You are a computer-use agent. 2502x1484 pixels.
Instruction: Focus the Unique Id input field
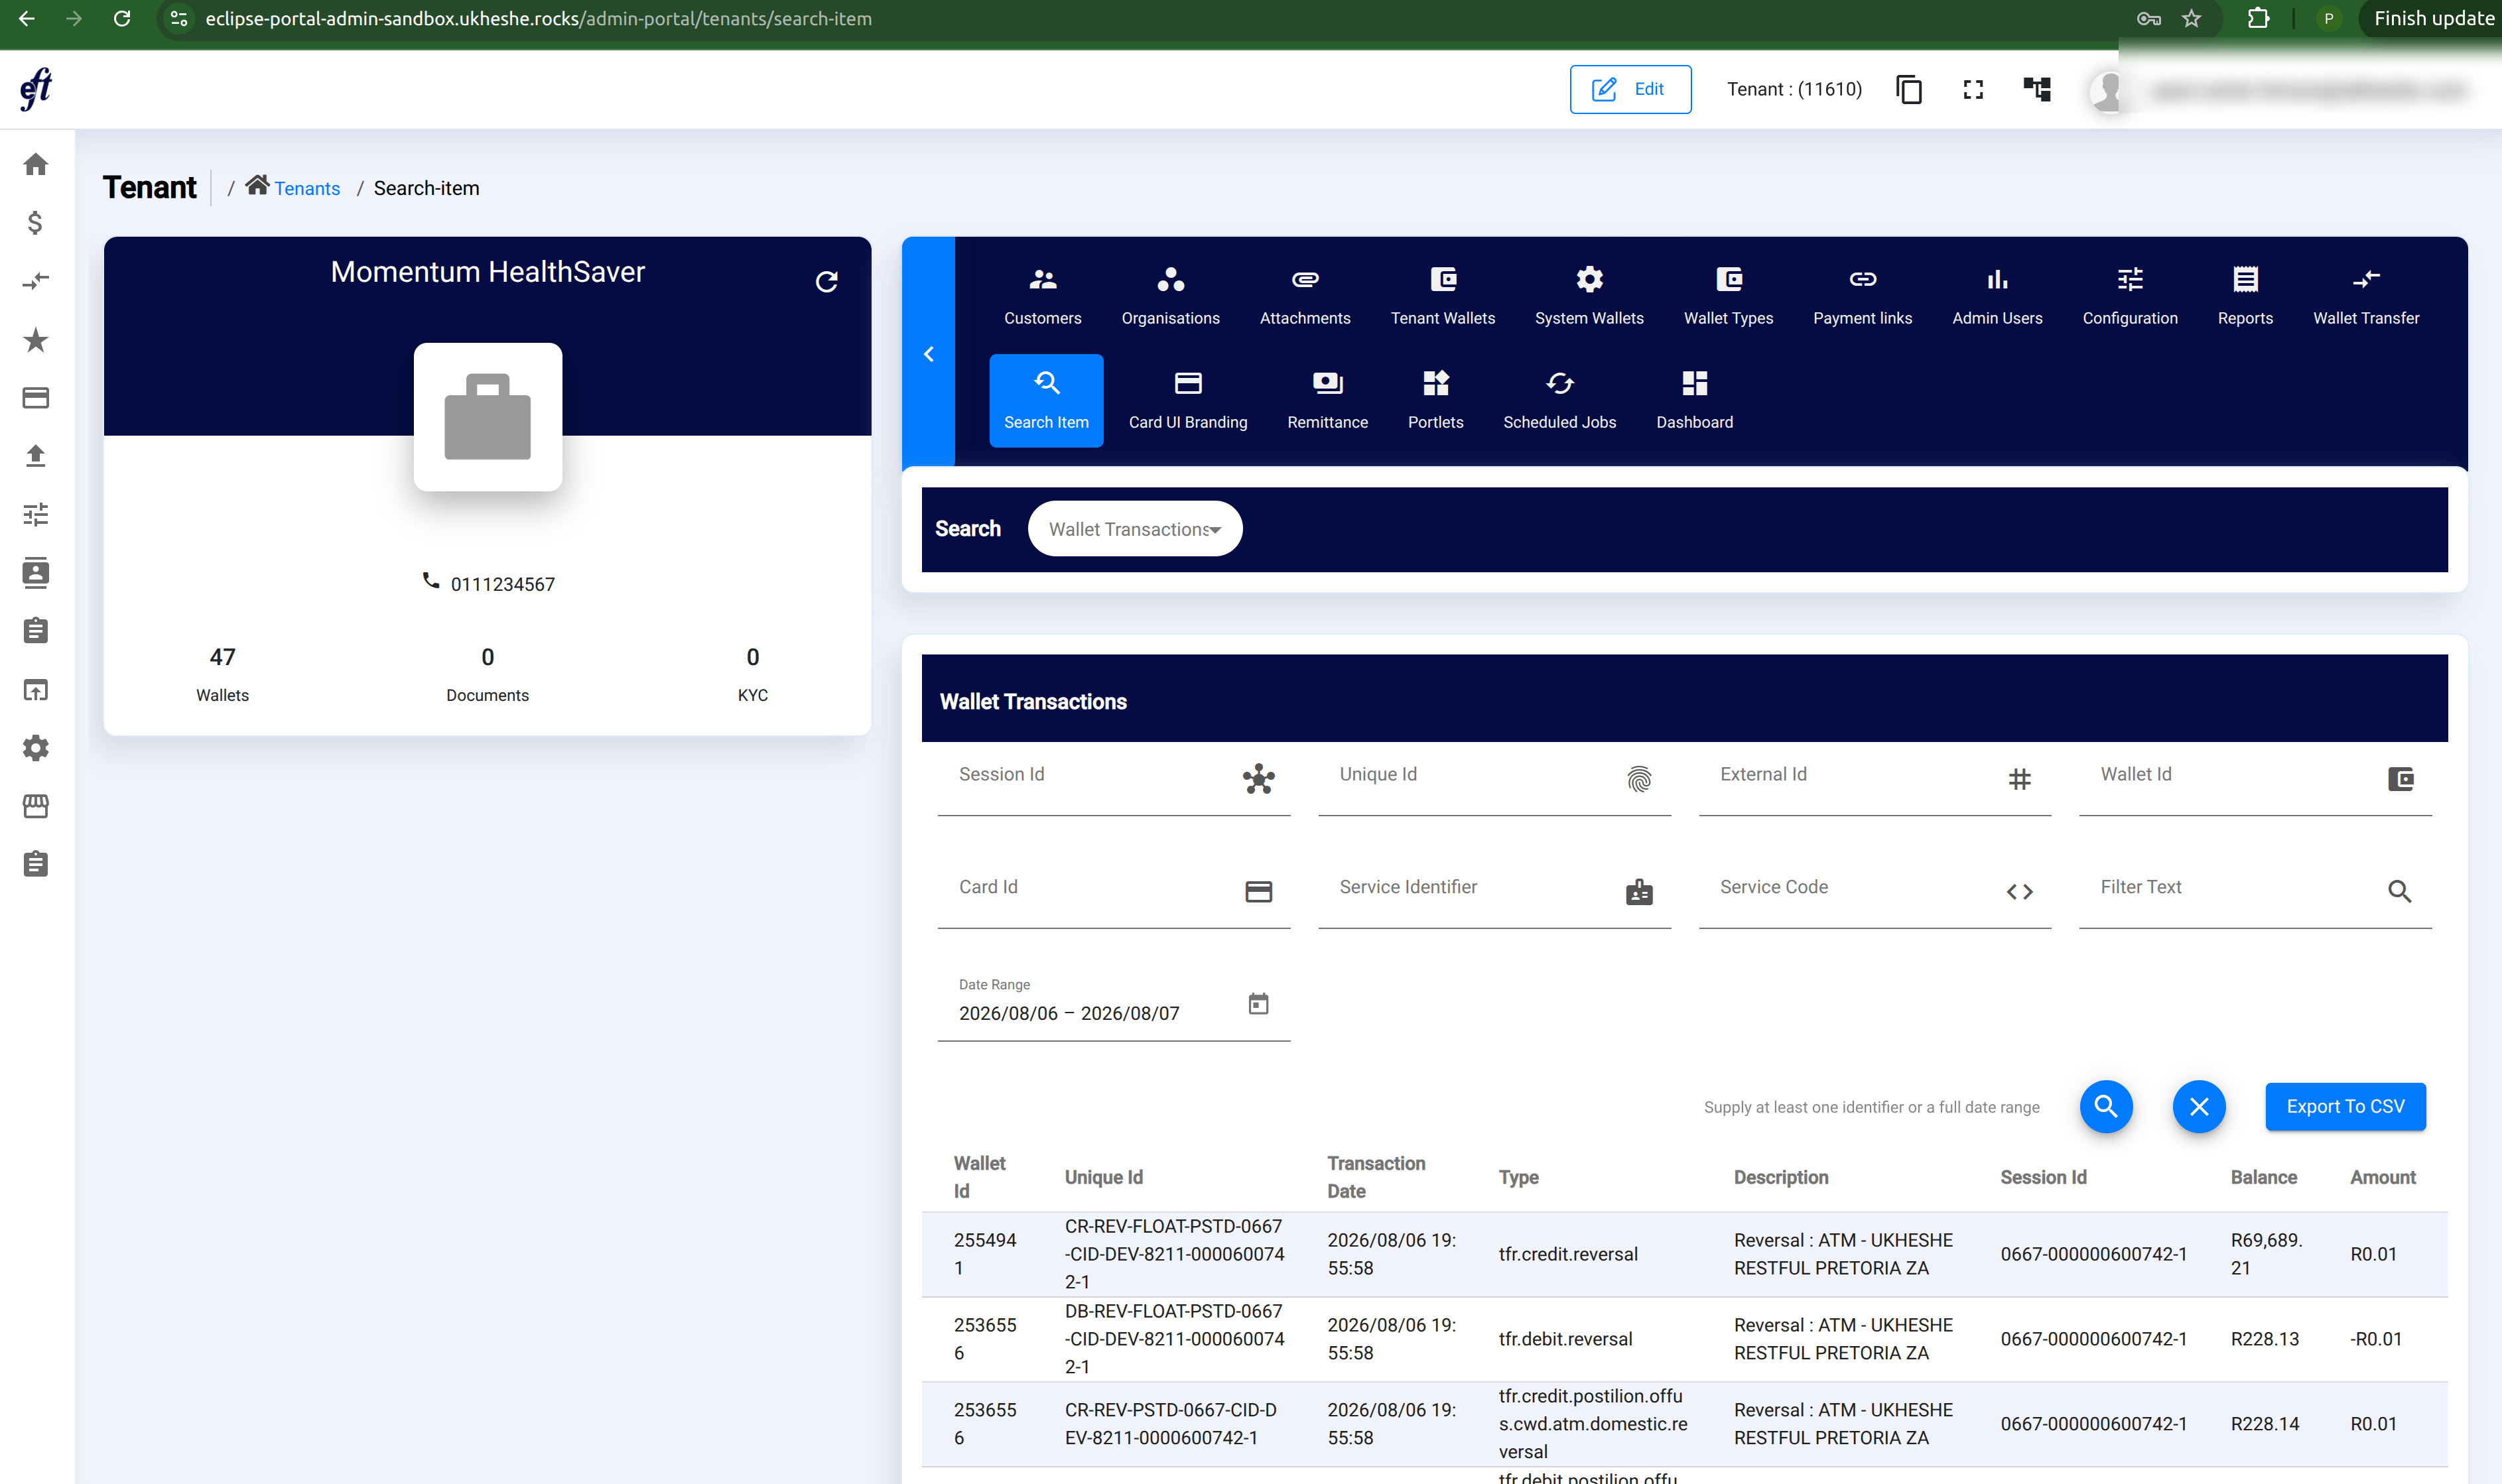coord(1494,780)
